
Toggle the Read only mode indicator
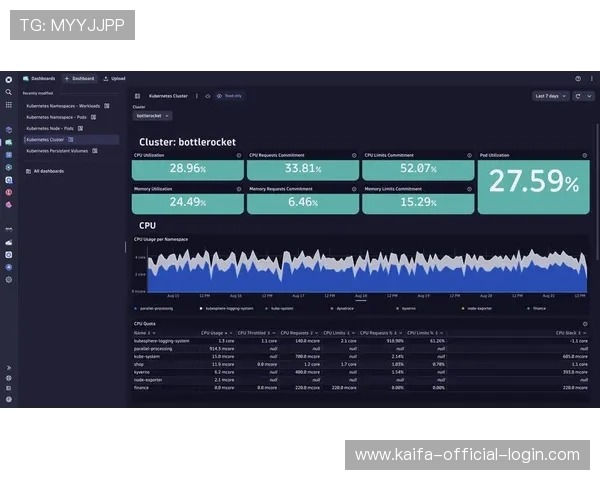pos(229,96)
